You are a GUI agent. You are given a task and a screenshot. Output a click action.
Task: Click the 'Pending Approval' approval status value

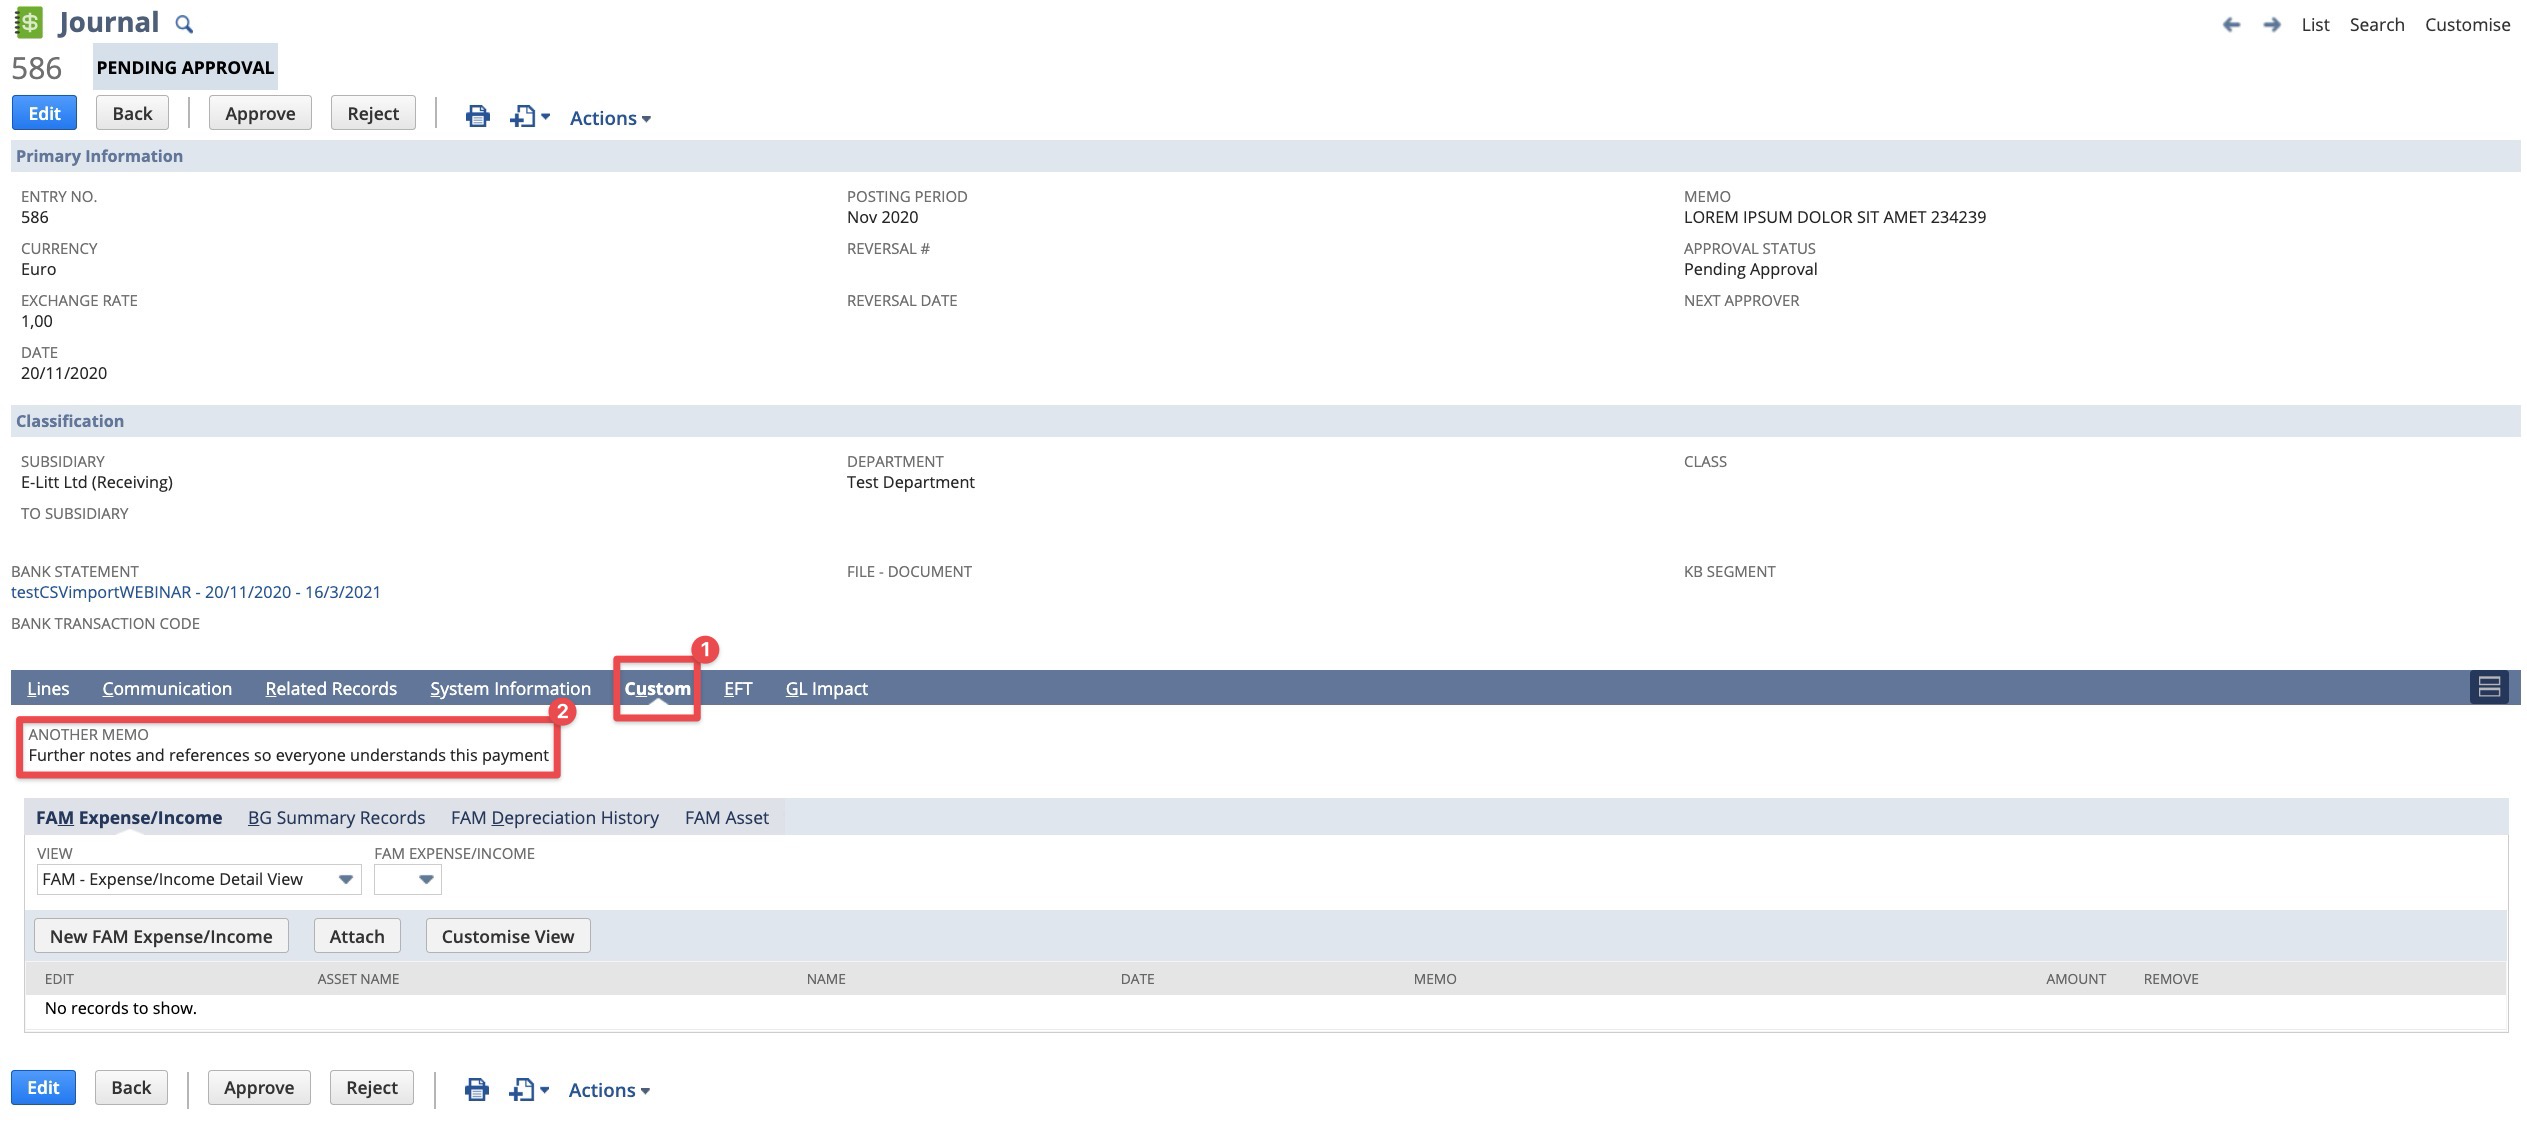1750,269
